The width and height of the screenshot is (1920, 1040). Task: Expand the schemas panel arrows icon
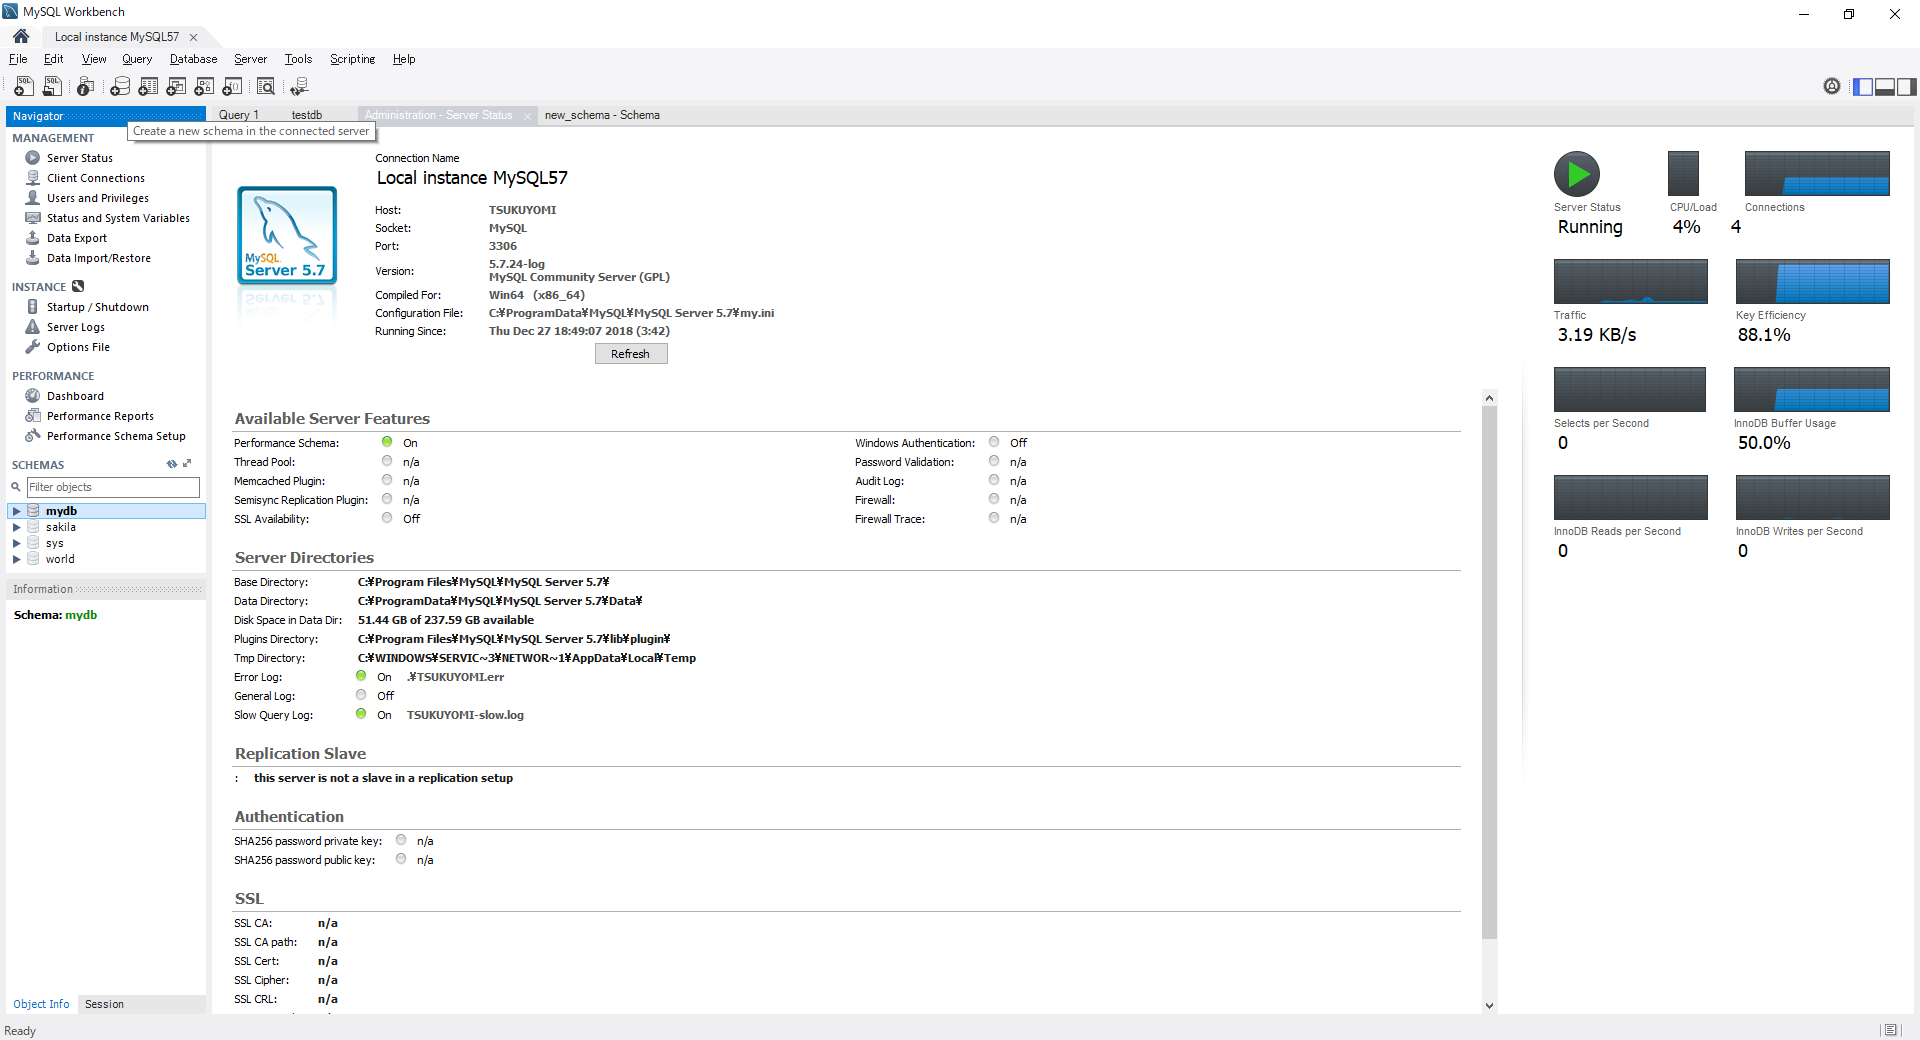coord(187,464)
